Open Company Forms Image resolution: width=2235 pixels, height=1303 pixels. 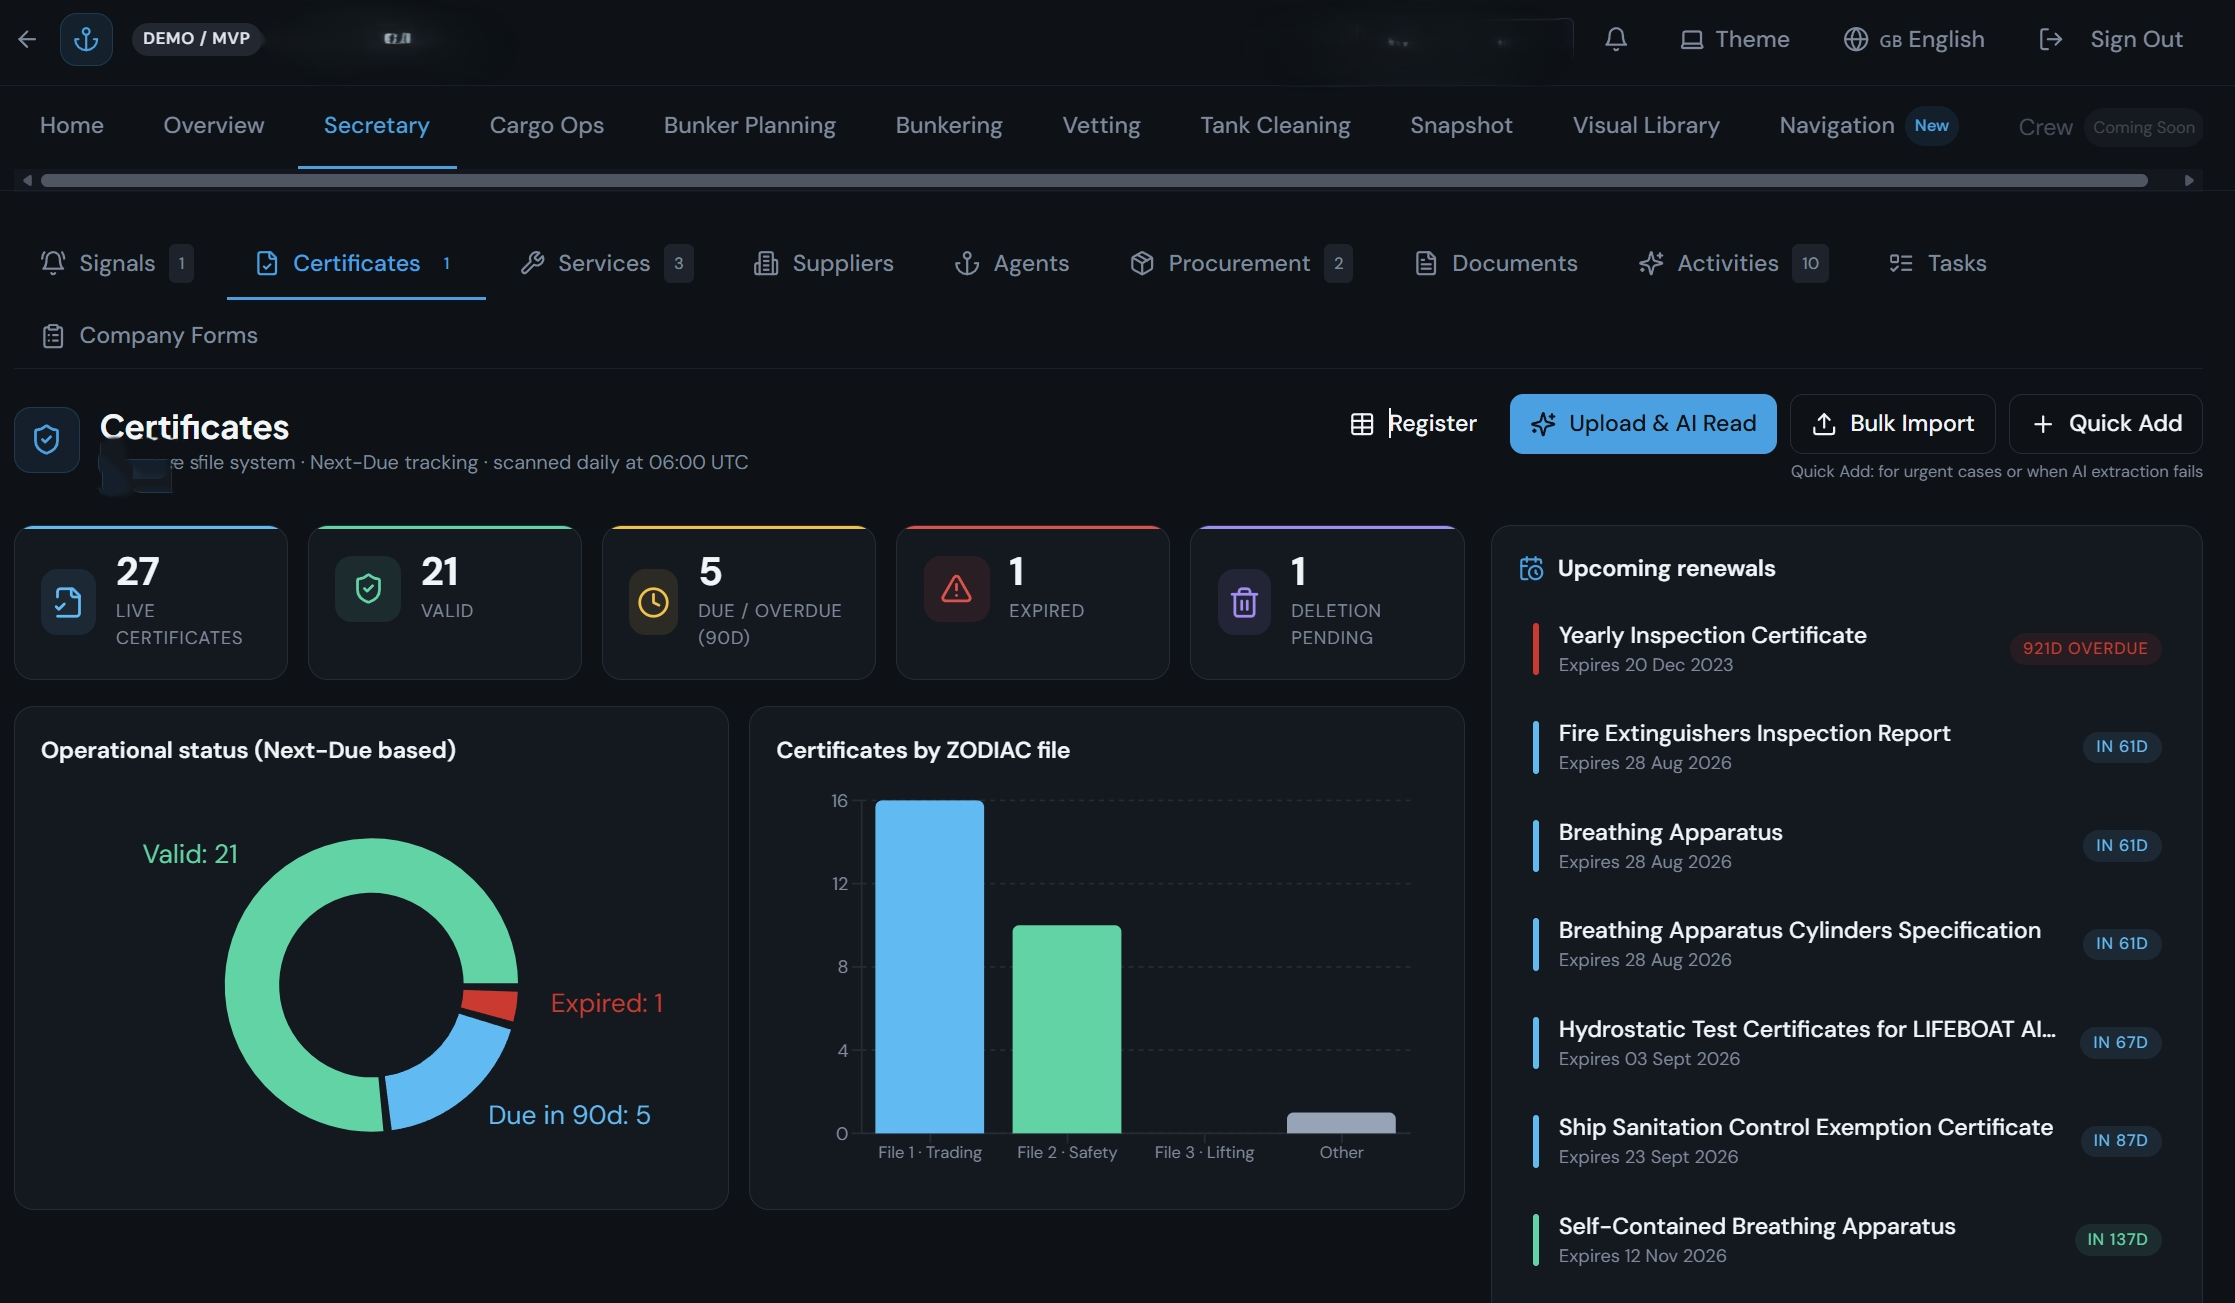149,335
